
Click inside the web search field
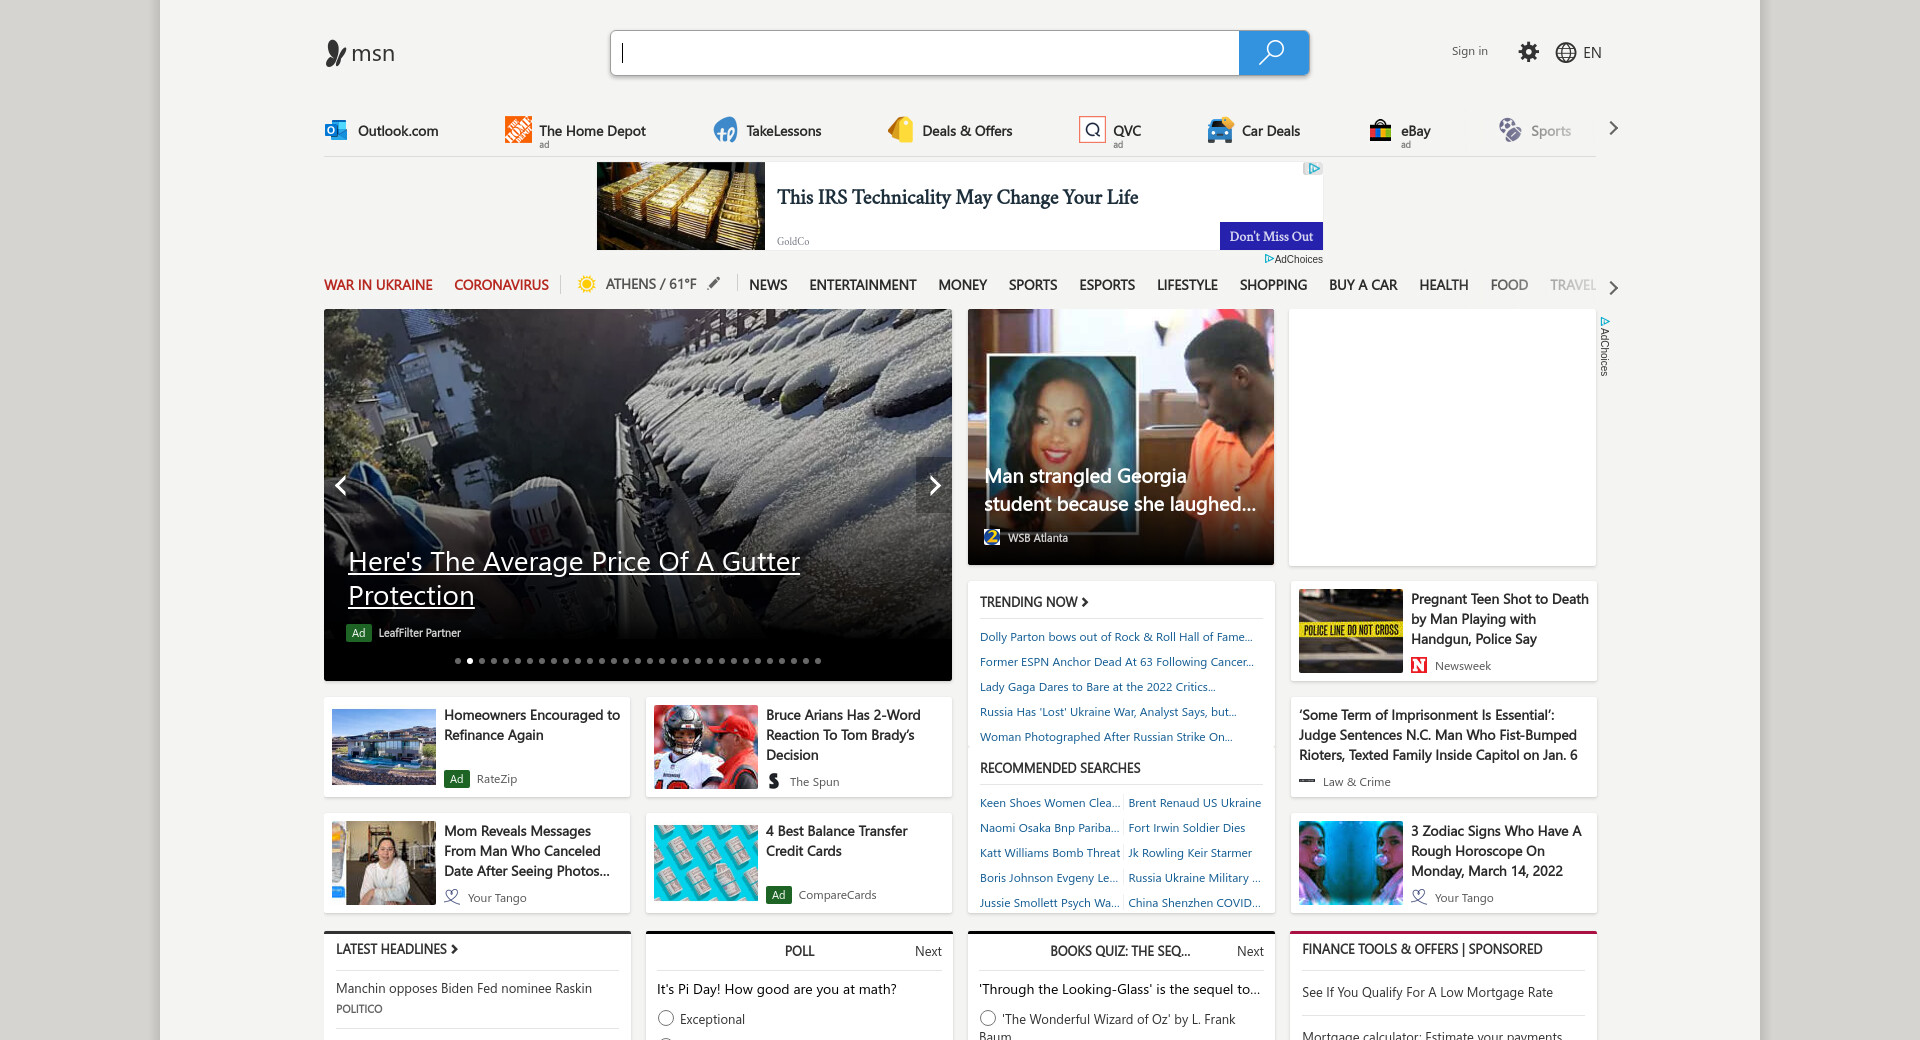(925, 53)
